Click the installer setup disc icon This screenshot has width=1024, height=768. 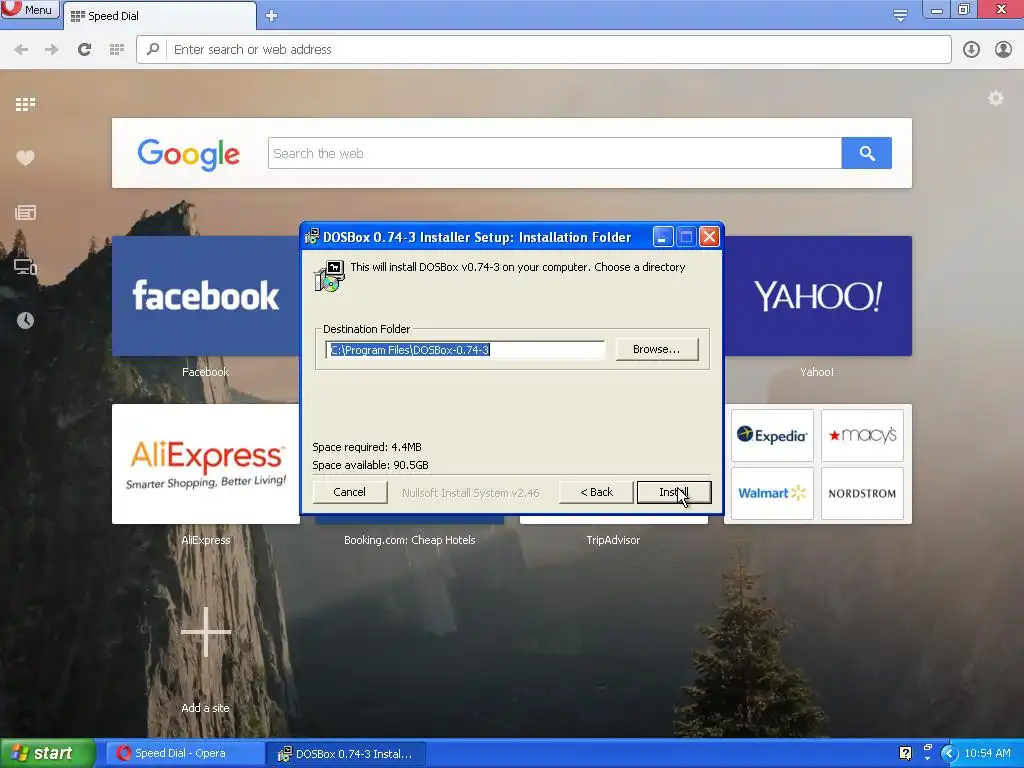point(330,276)
